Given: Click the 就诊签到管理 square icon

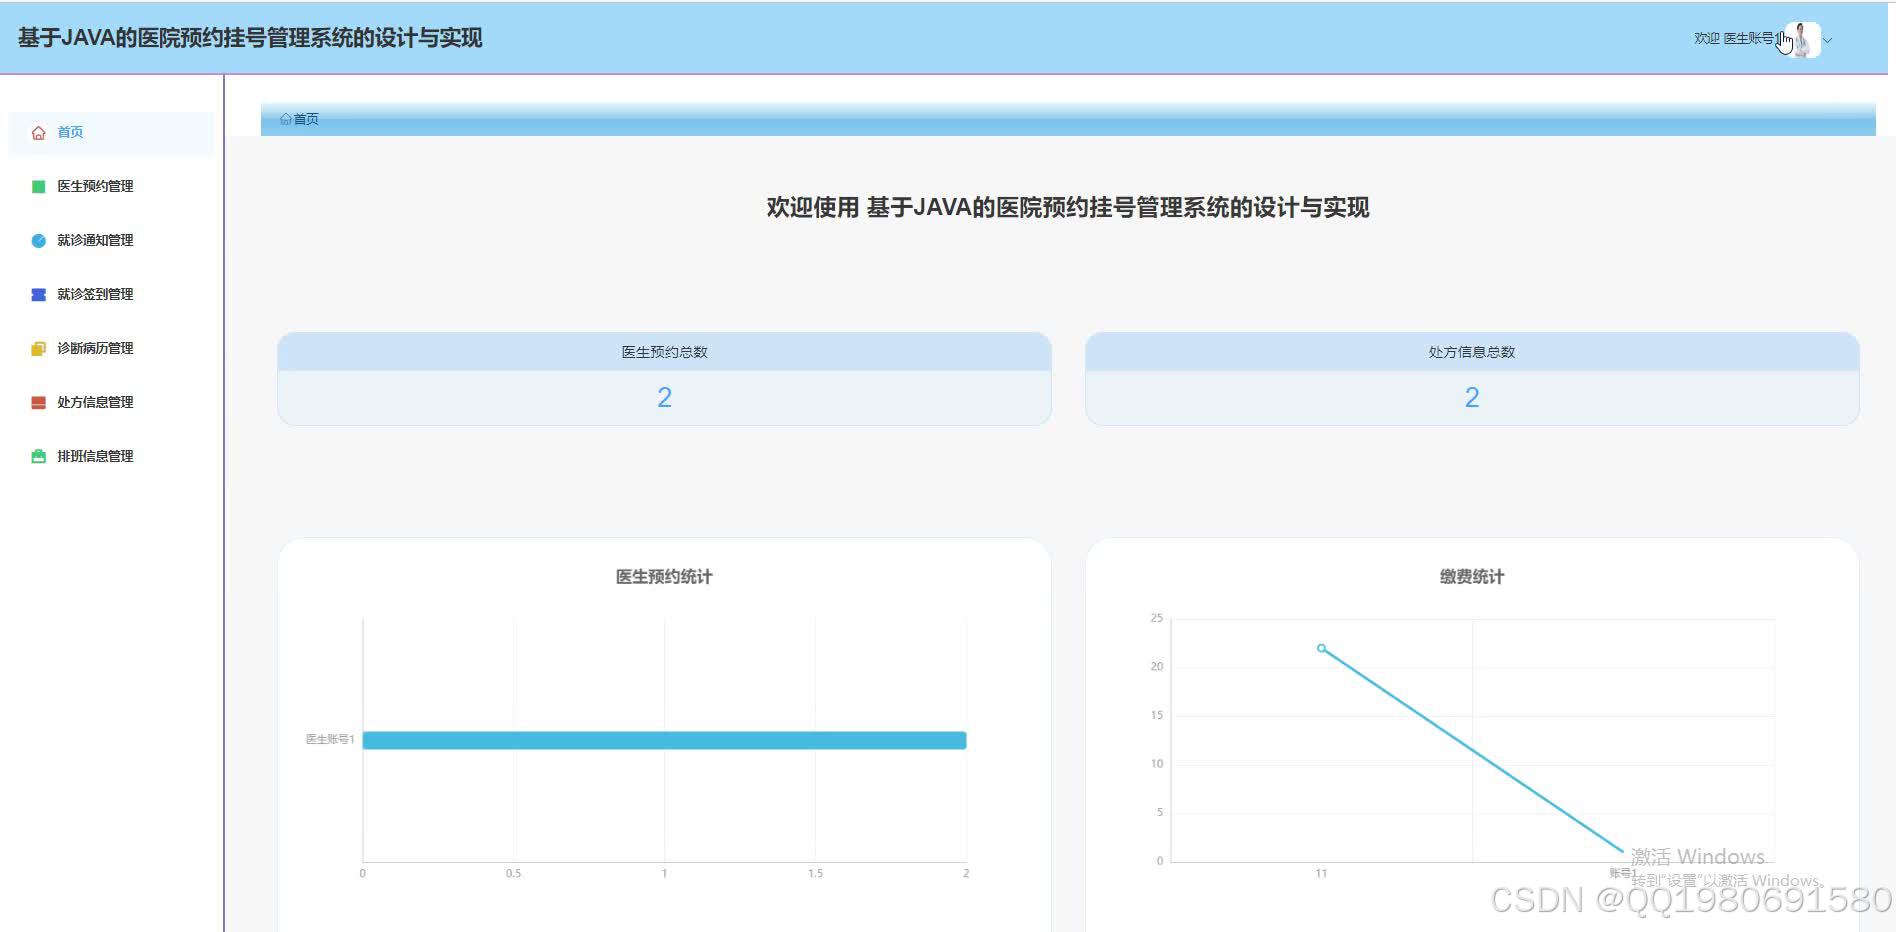Looking at the screenshot, I should [38, 293].
